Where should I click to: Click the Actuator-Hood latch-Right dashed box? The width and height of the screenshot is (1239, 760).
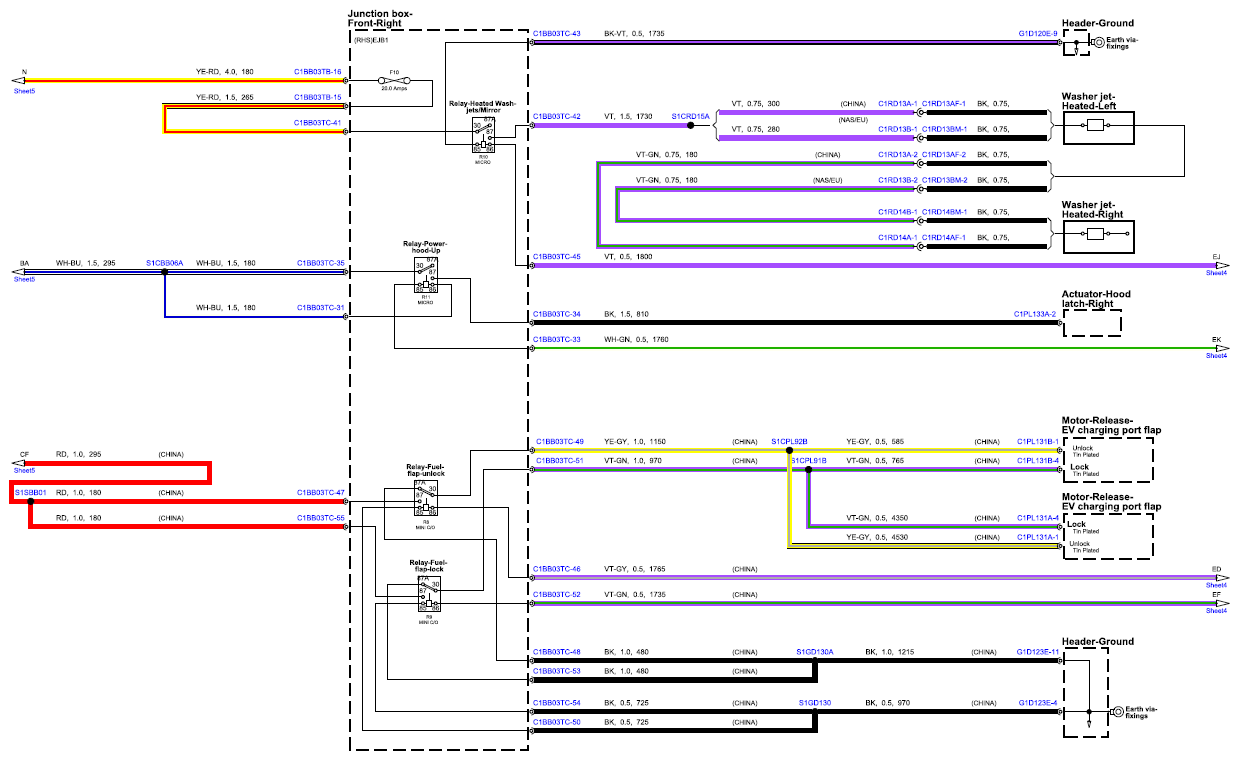click(1092, 323)
